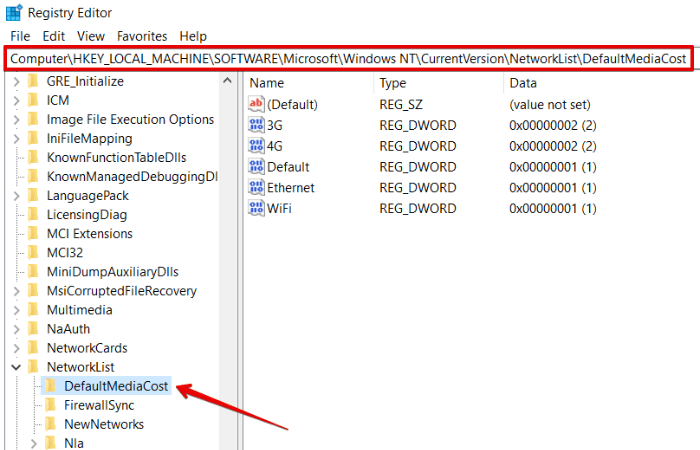Select the 3G DWORD value icon
This screenshot has width=700, height=450.
coord(256,125)
